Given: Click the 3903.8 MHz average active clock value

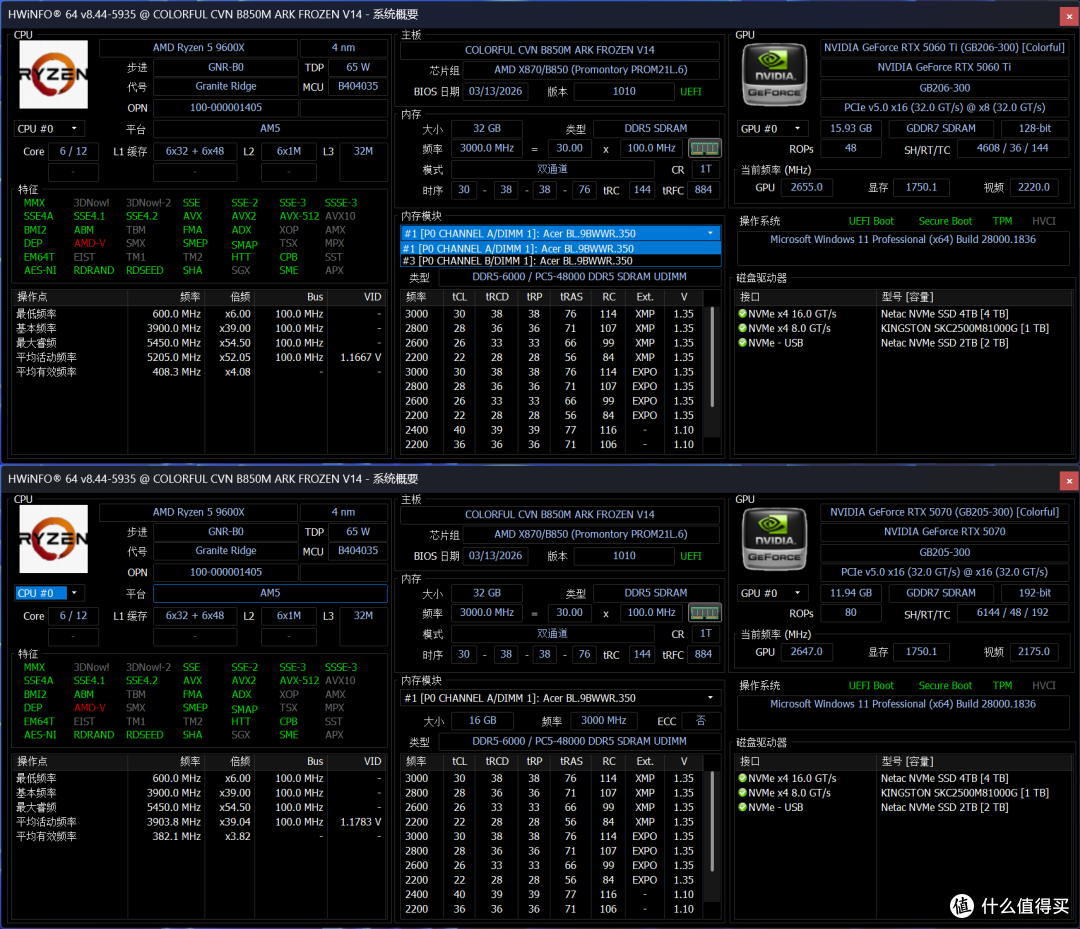Looking at the screenshot, I should coord(174,822).
